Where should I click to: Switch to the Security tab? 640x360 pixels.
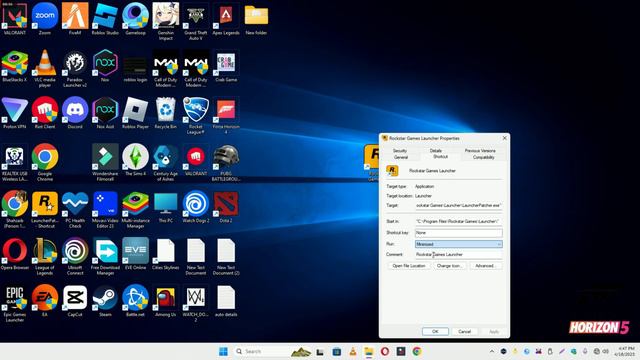[x=400, y=151]
